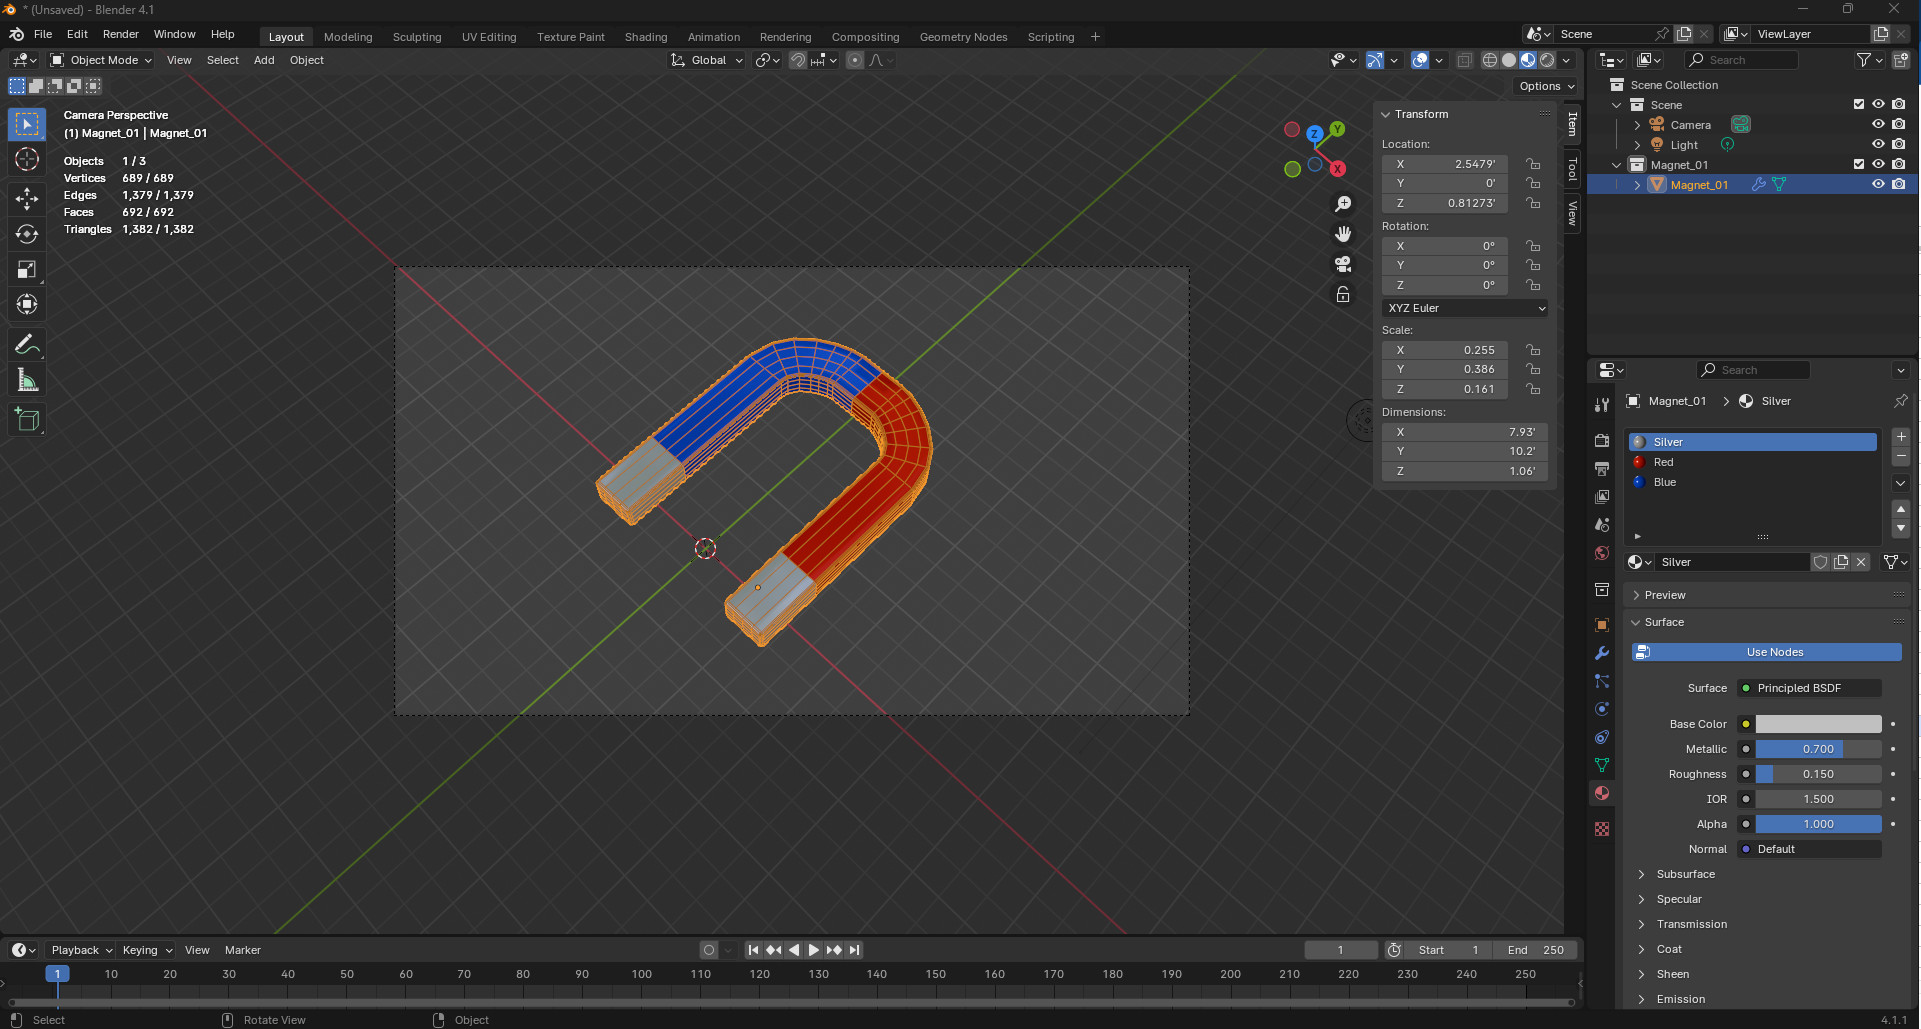Uncheck Magnet_01 collection exclude checkbox
The image size is (1921, 1029).
point(1859,165)
